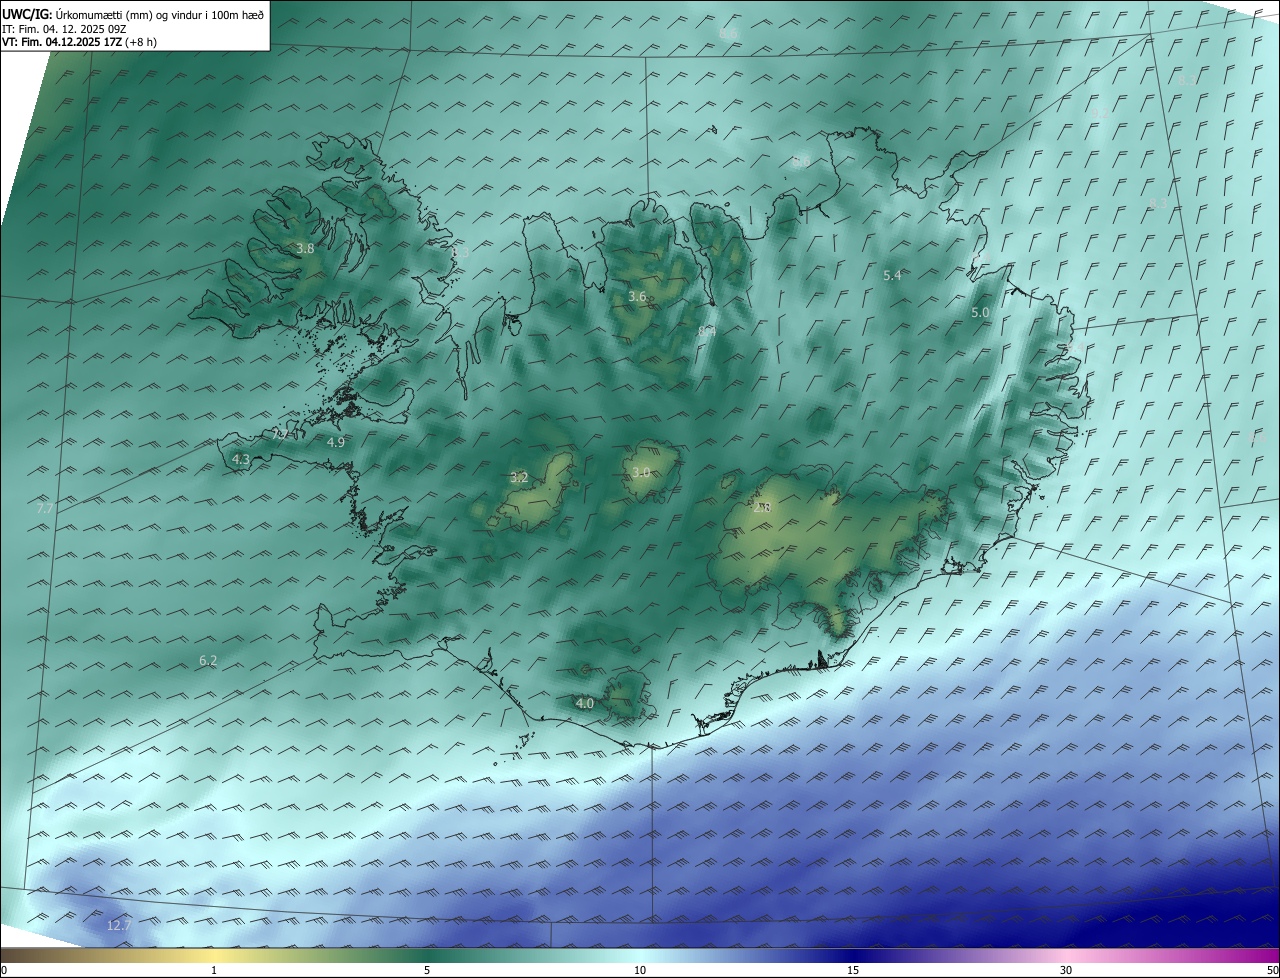Click the color scale label '15'
The width and height of the screenshot is (1280, 978).
click(853, 970)
